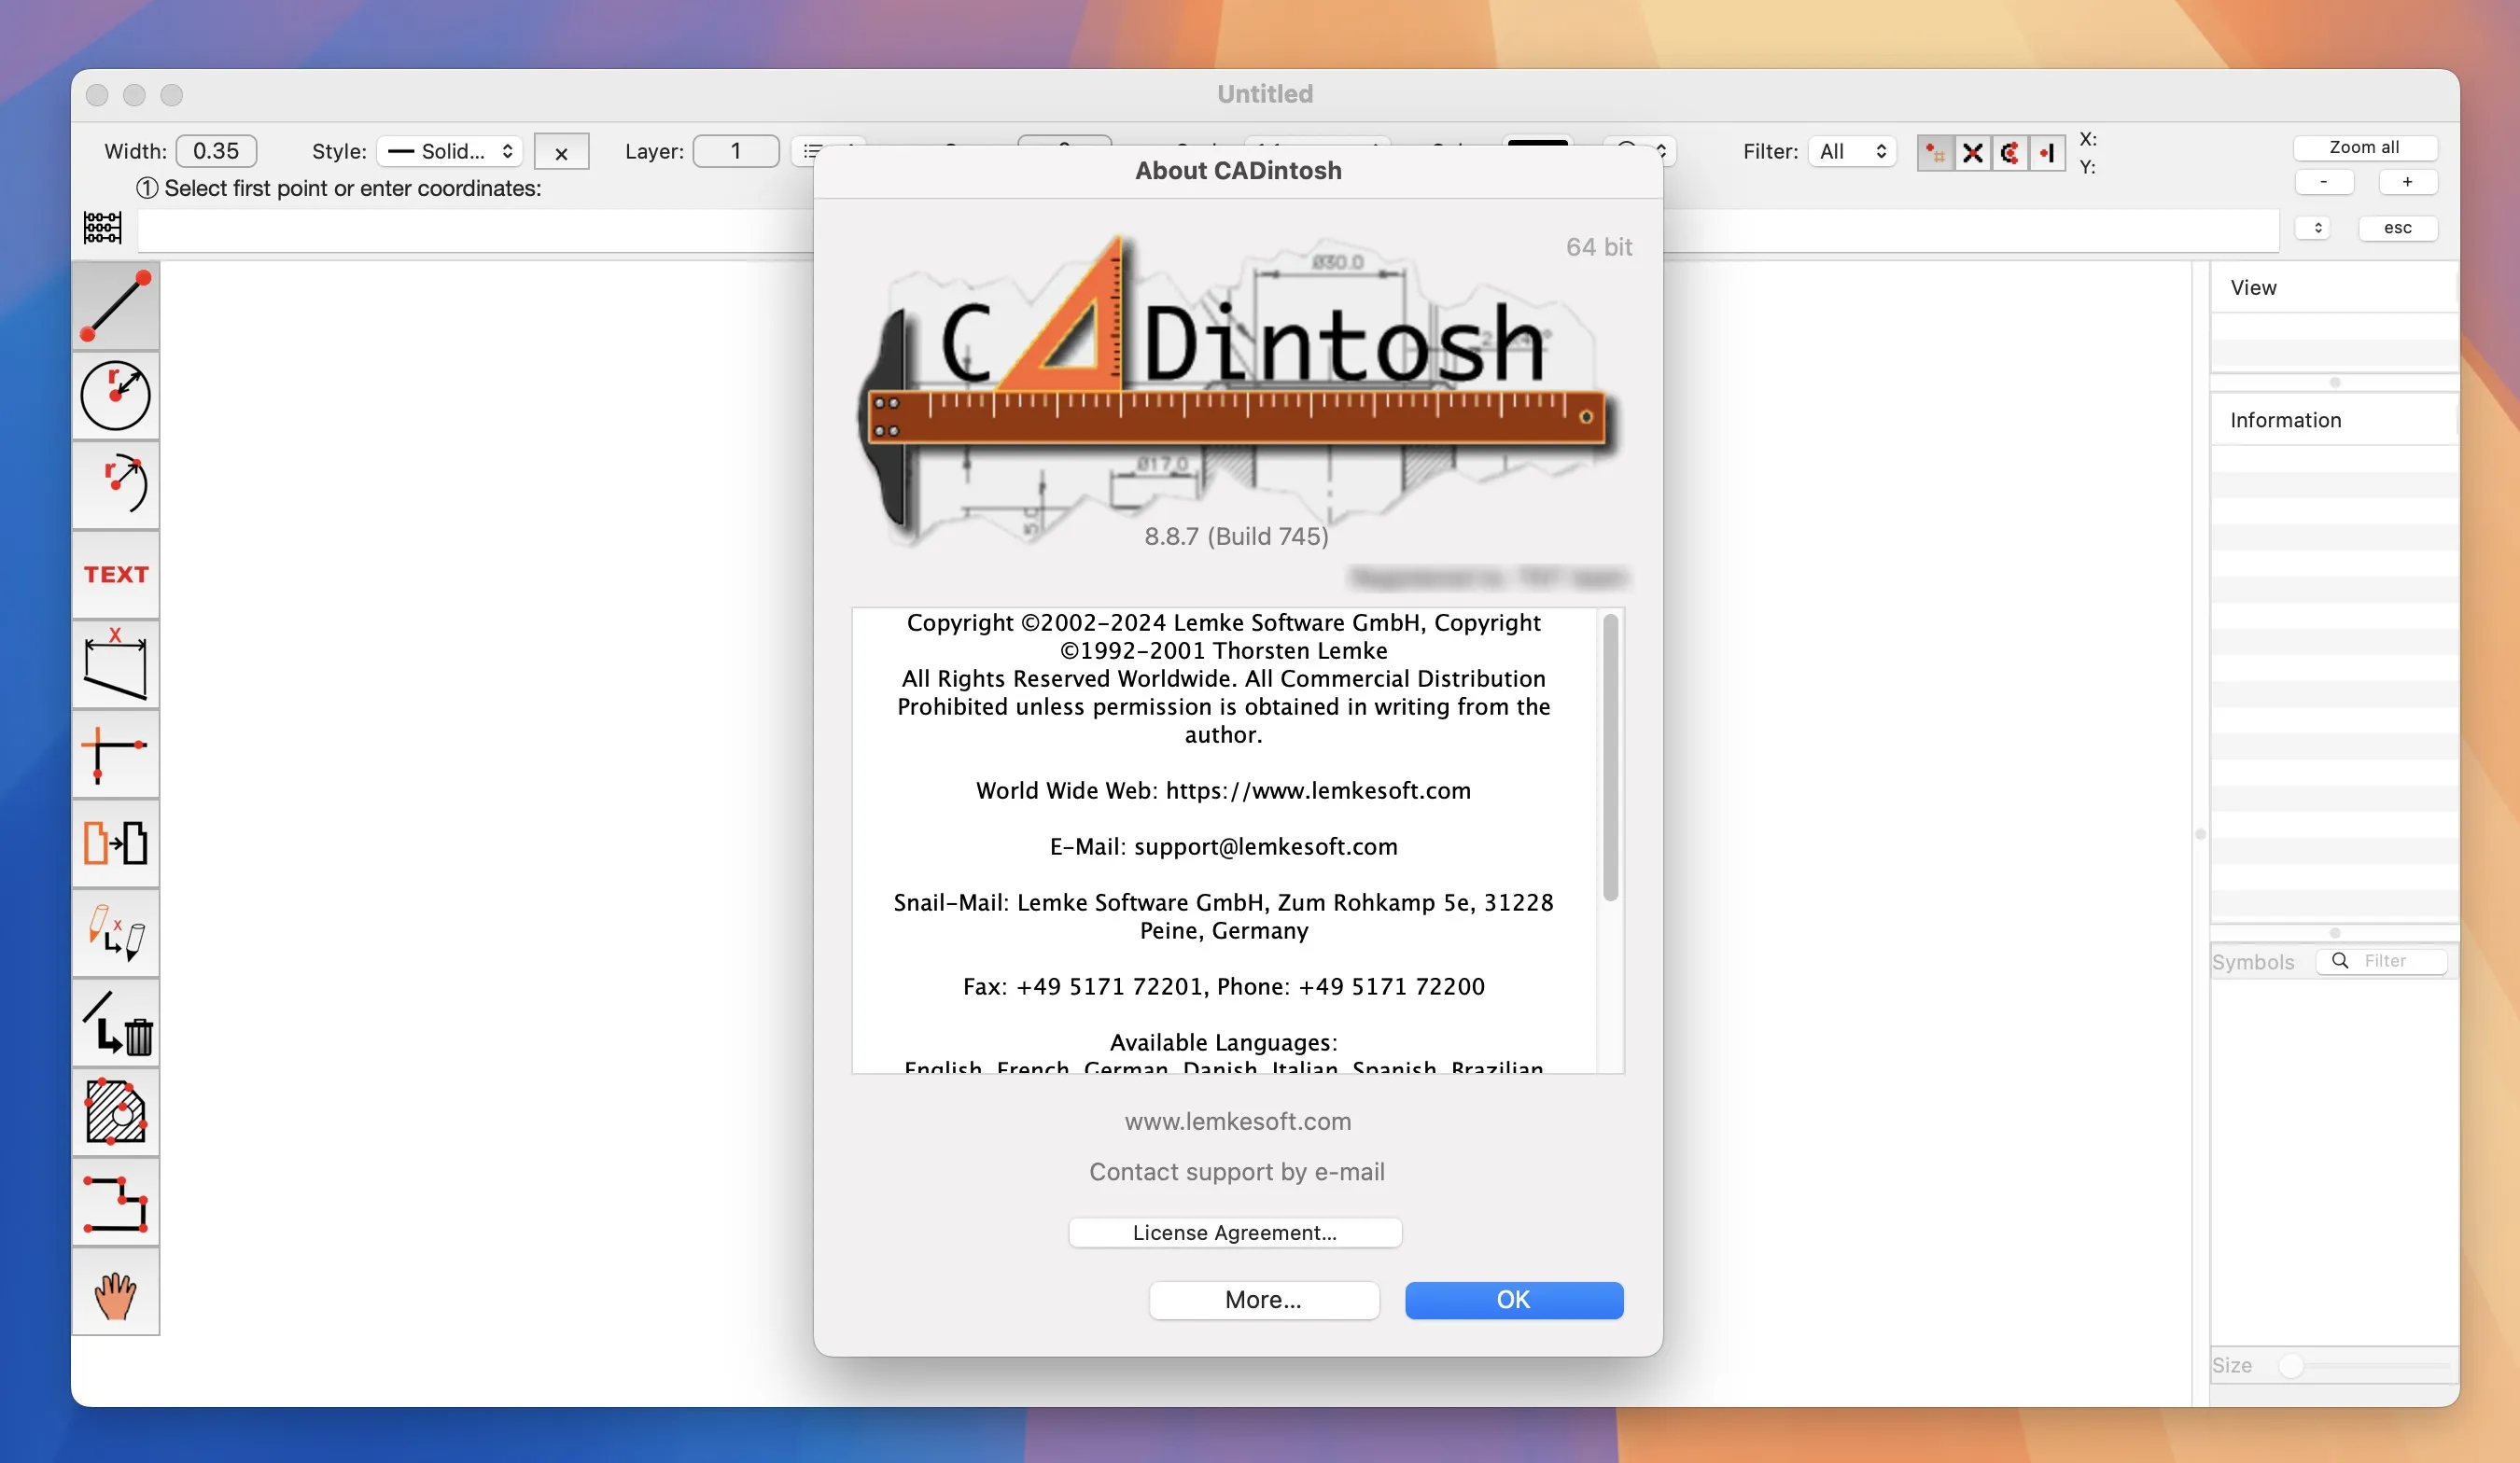Click the E-Mail support@lemkesoft.com text
Viewport: 2520px width, 1463px height.
click(1223, 846)
